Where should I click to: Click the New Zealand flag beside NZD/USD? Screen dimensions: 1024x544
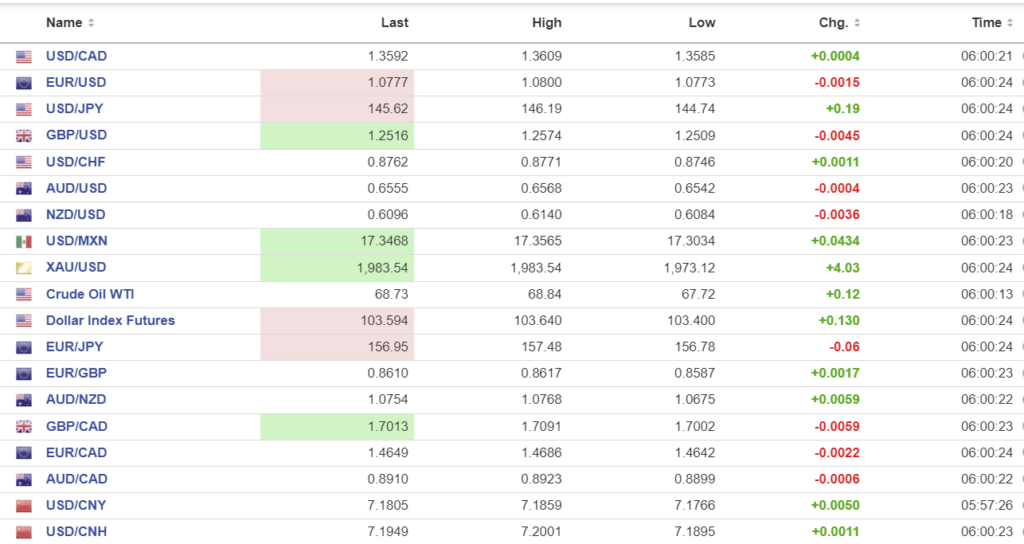point(24,215)
